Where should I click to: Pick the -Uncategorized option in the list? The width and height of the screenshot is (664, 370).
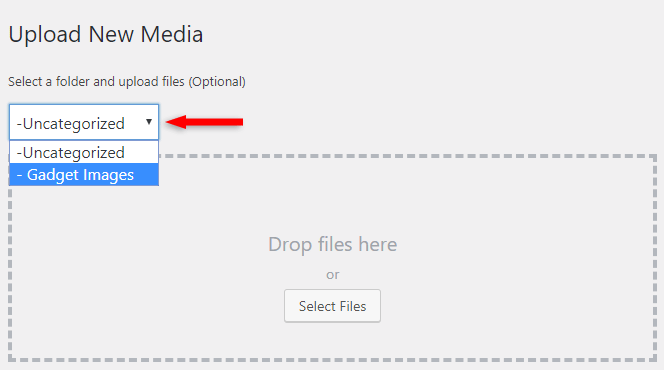[x=84, y=152]
